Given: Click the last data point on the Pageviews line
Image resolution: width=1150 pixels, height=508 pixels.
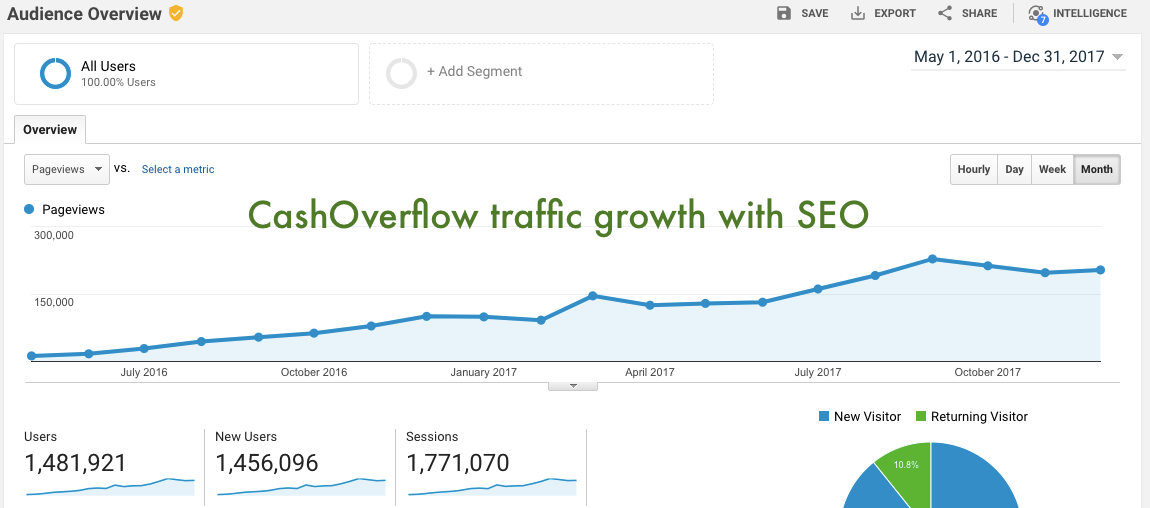Looking at the screenshot, I should (1101, 270).
